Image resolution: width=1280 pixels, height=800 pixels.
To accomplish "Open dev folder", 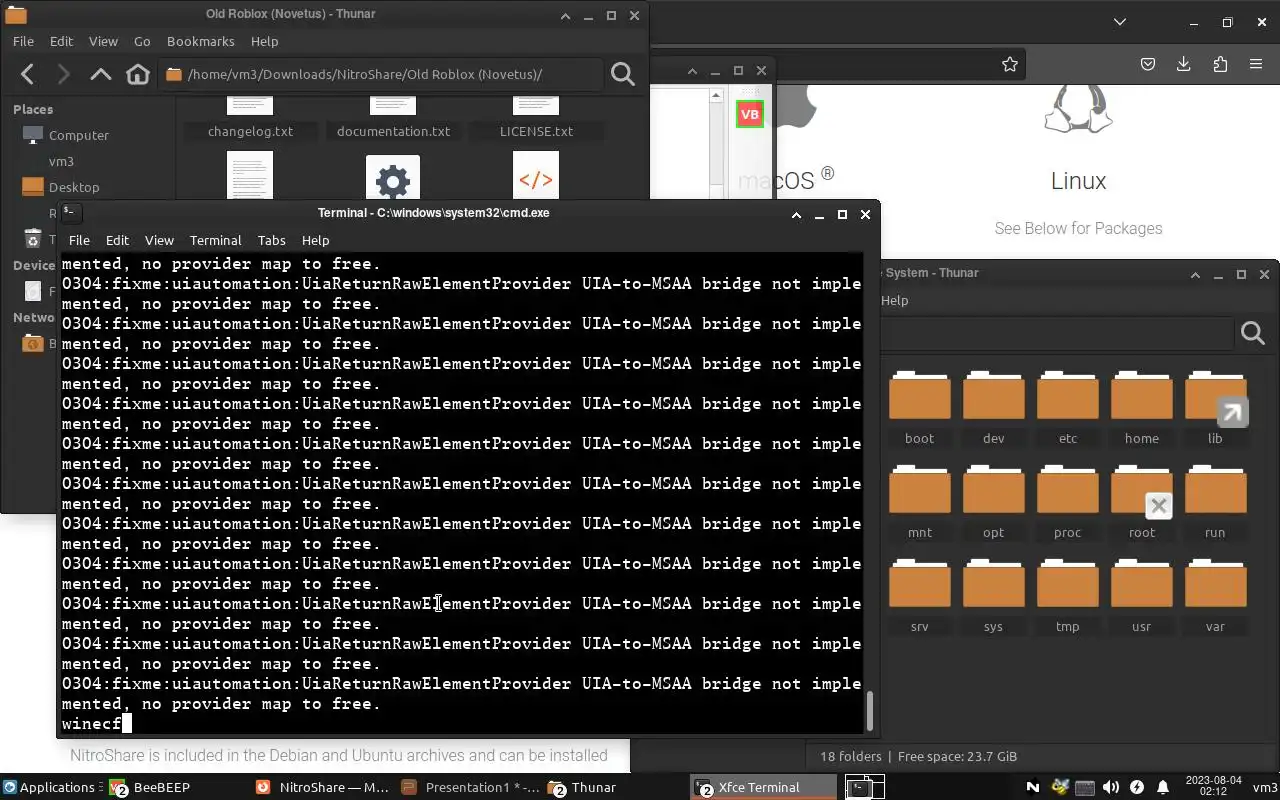I will pos(993,408).
